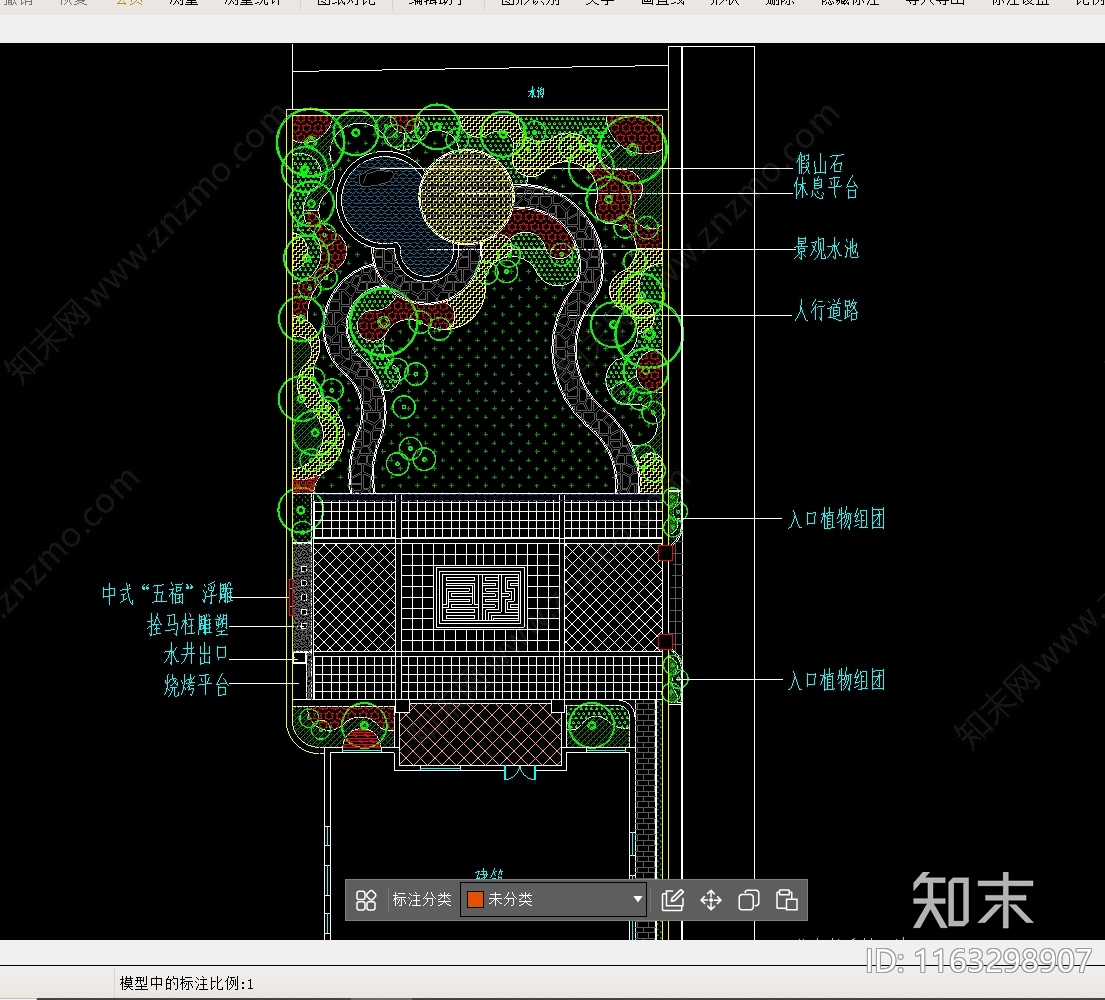Select the 景观水池 drawing label
Viewport: 1105px width, 1000px height.
tap(826, 249)
